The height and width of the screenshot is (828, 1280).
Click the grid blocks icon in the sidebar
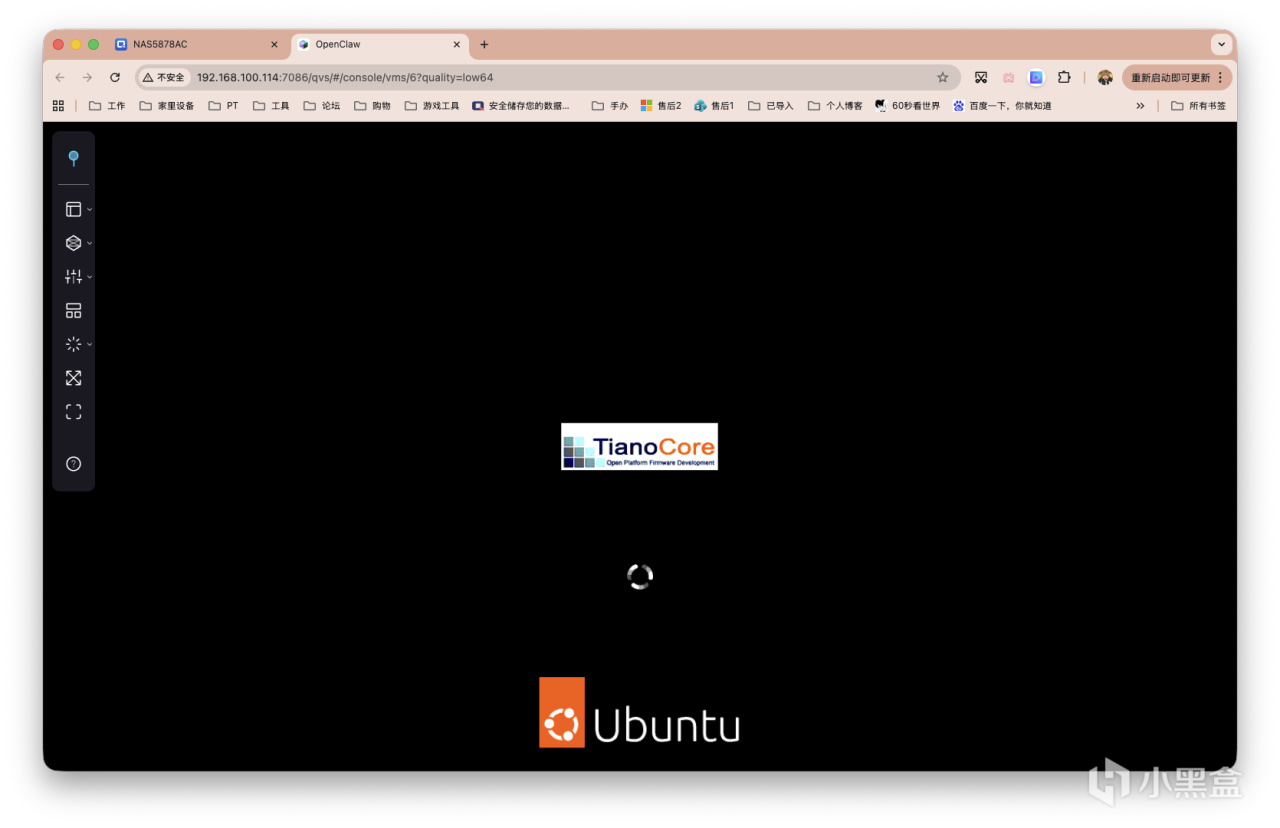(73, 311)
